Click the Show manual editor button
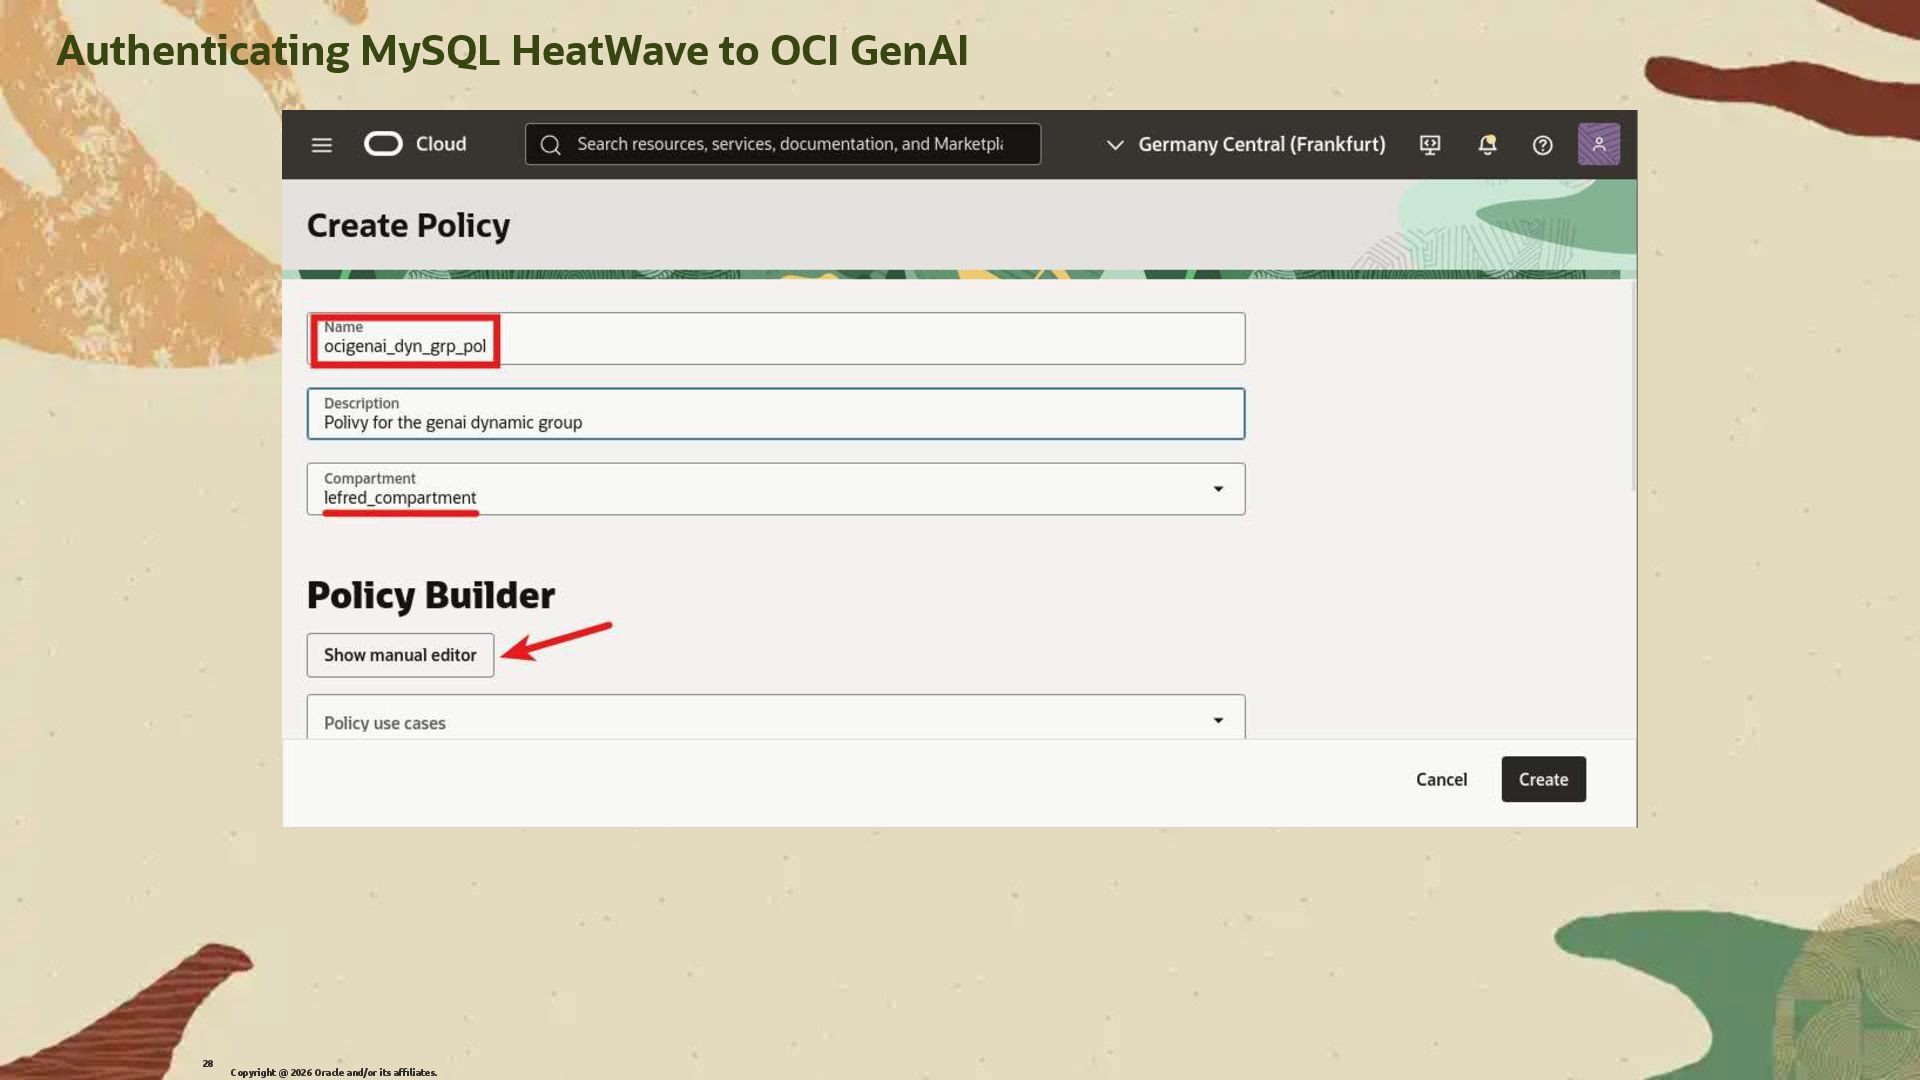The image size is (1920, 1080). (400, 655)
